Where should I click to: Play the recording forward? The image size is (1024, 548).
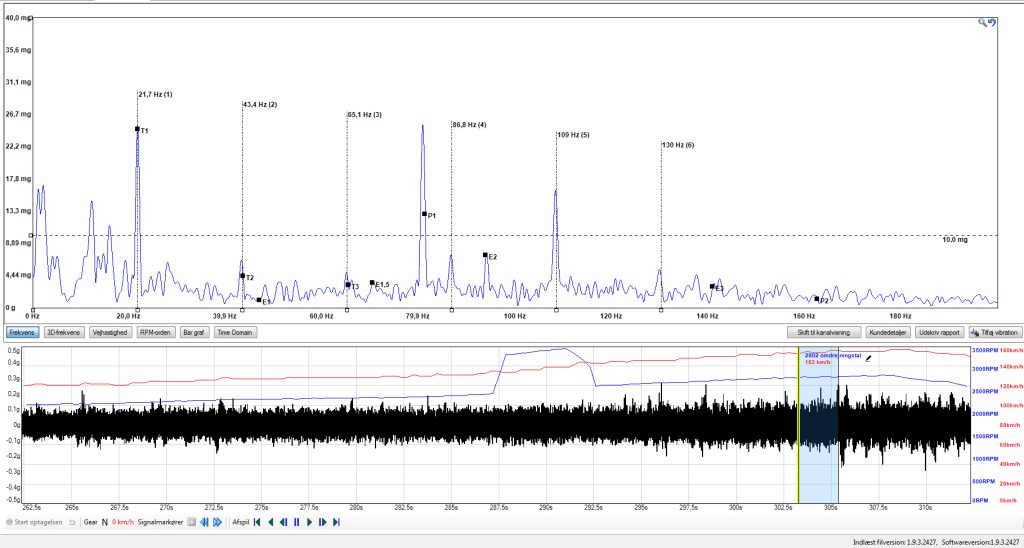(x=310, y=523)
